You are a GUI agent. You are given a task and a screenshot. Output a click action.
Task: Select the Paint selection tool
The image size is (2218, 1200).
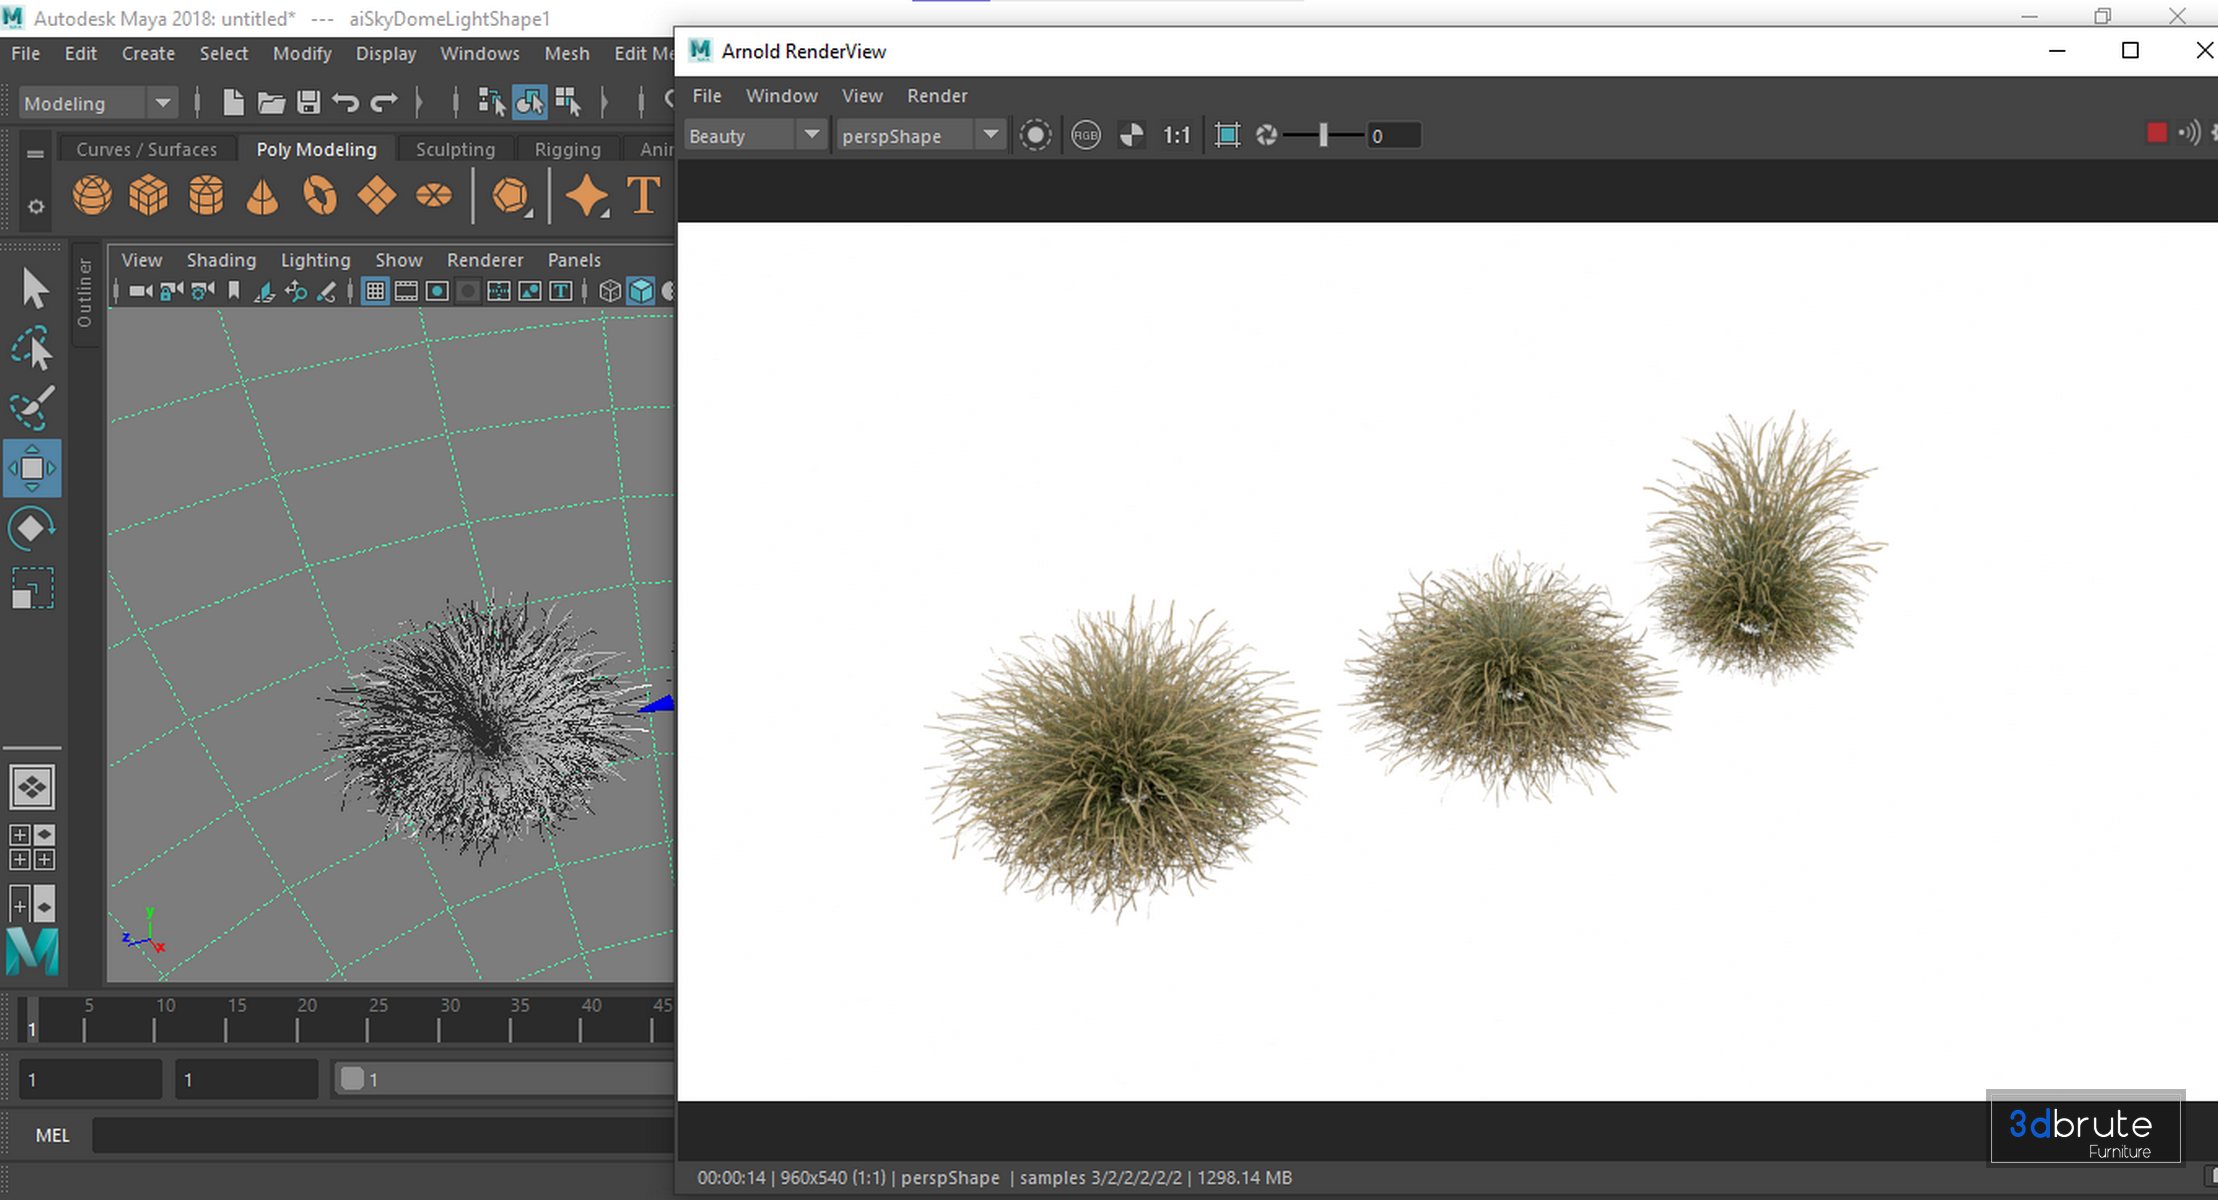pyautogui.click(x=32, y=408)
